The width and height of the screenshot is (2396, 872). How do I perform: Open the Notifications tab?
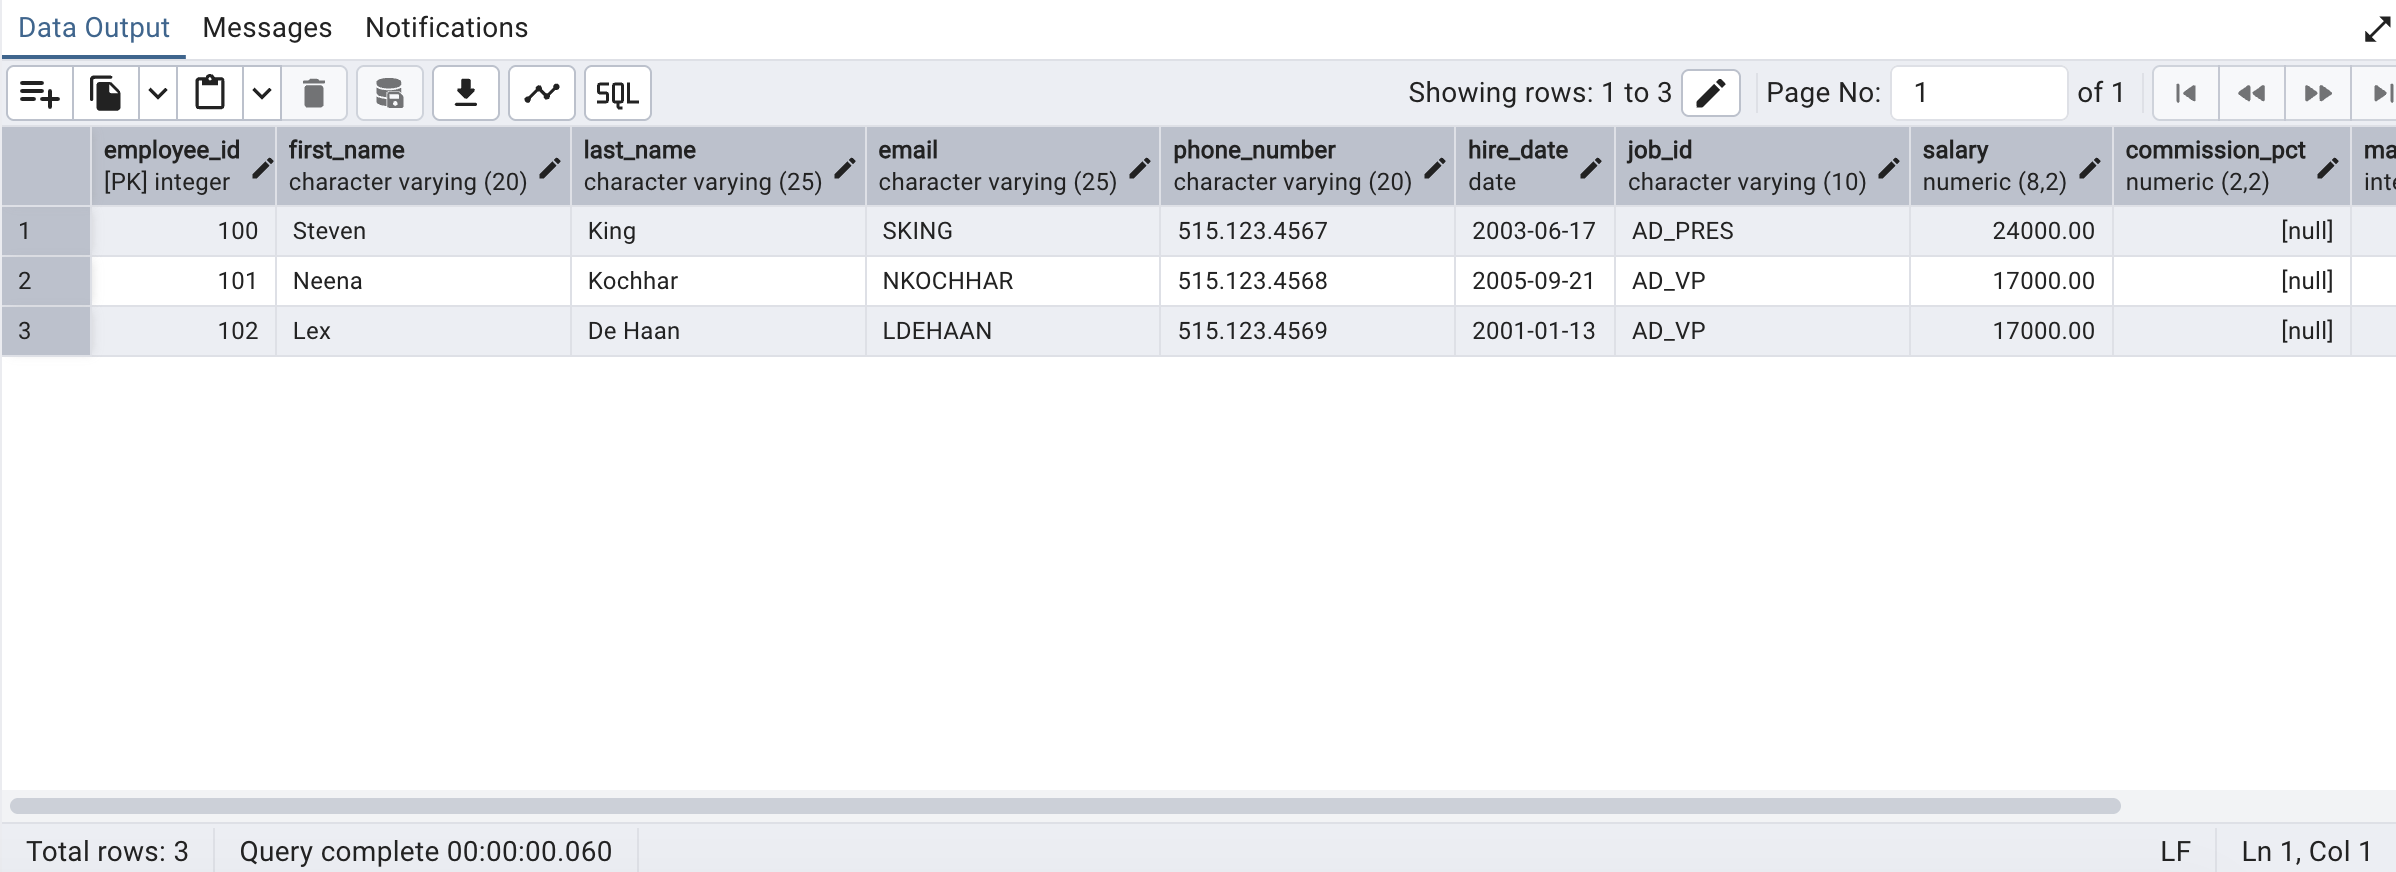[x=446, y=28]
